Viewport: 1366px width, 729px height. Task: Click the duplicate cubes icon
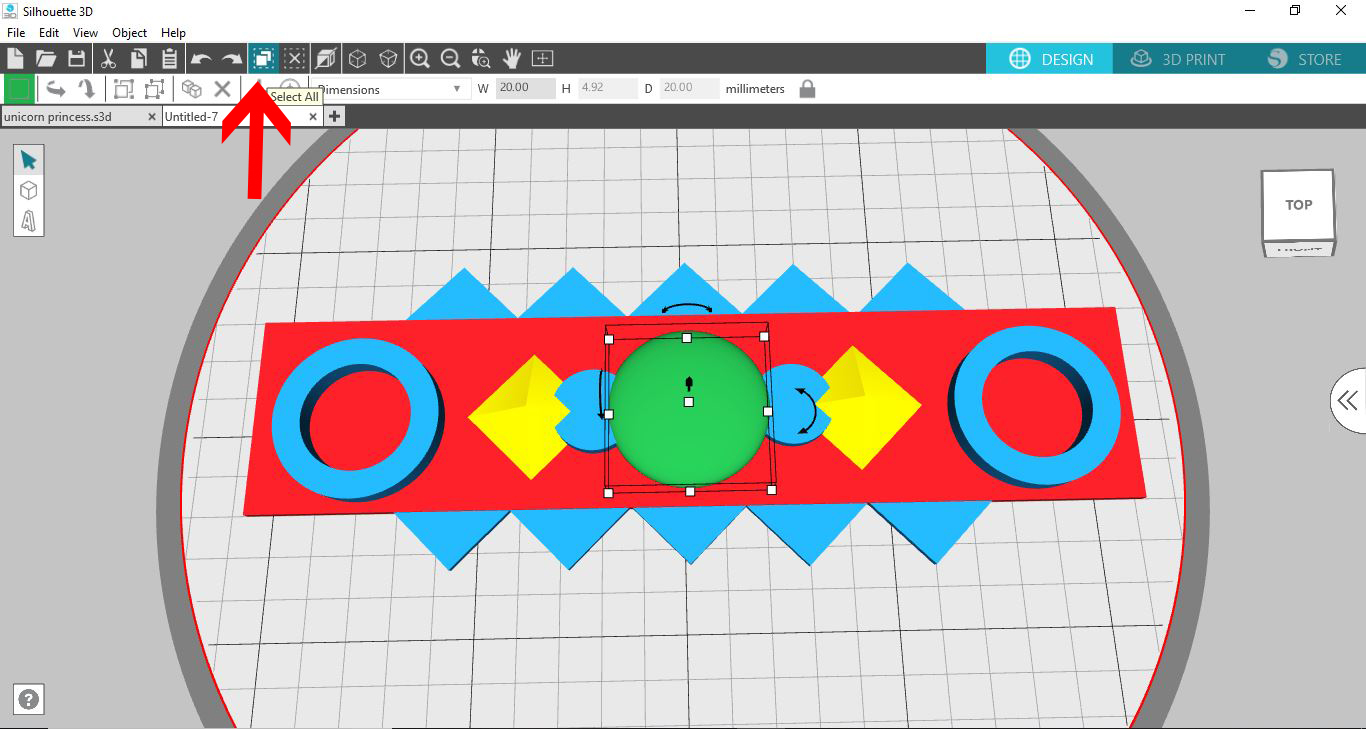(191, 89)
